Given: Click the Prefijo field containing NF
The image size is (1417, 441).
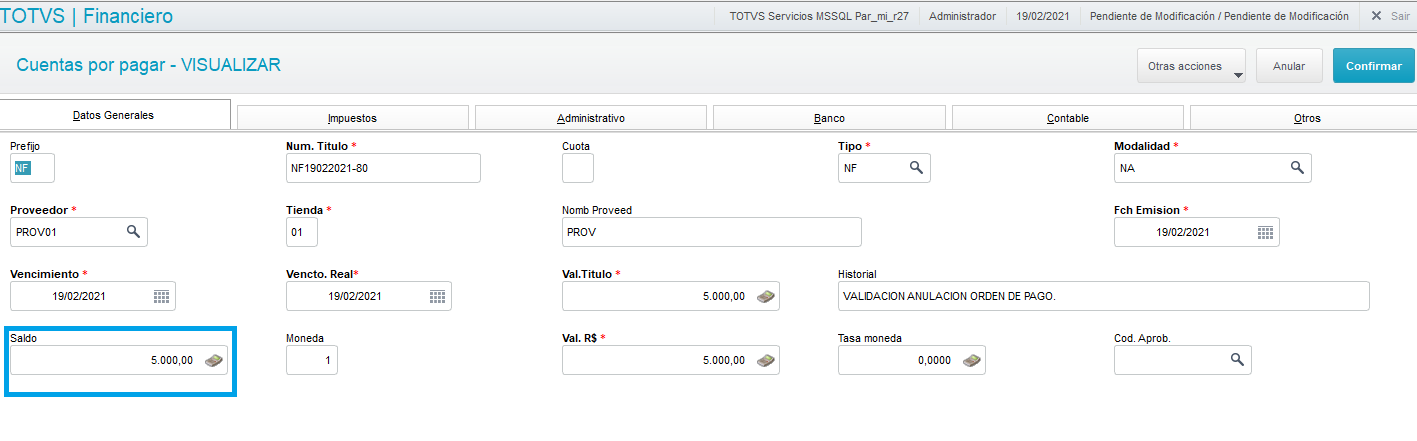Looking at the screenshot, I should 32,168.
